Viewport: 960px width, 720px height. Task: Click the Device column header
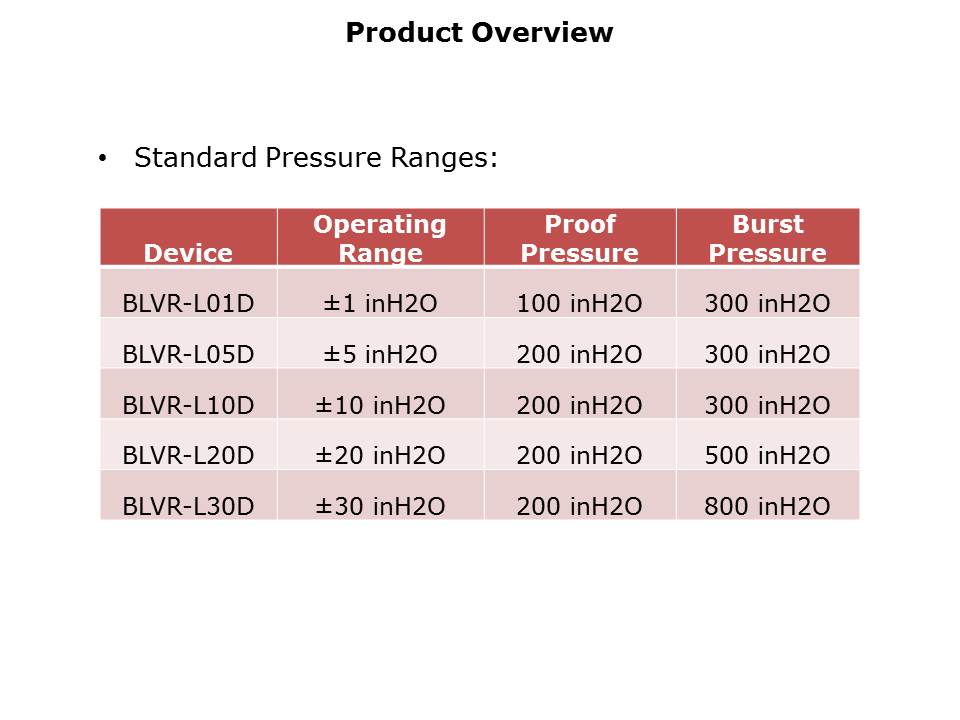[188, 253]
